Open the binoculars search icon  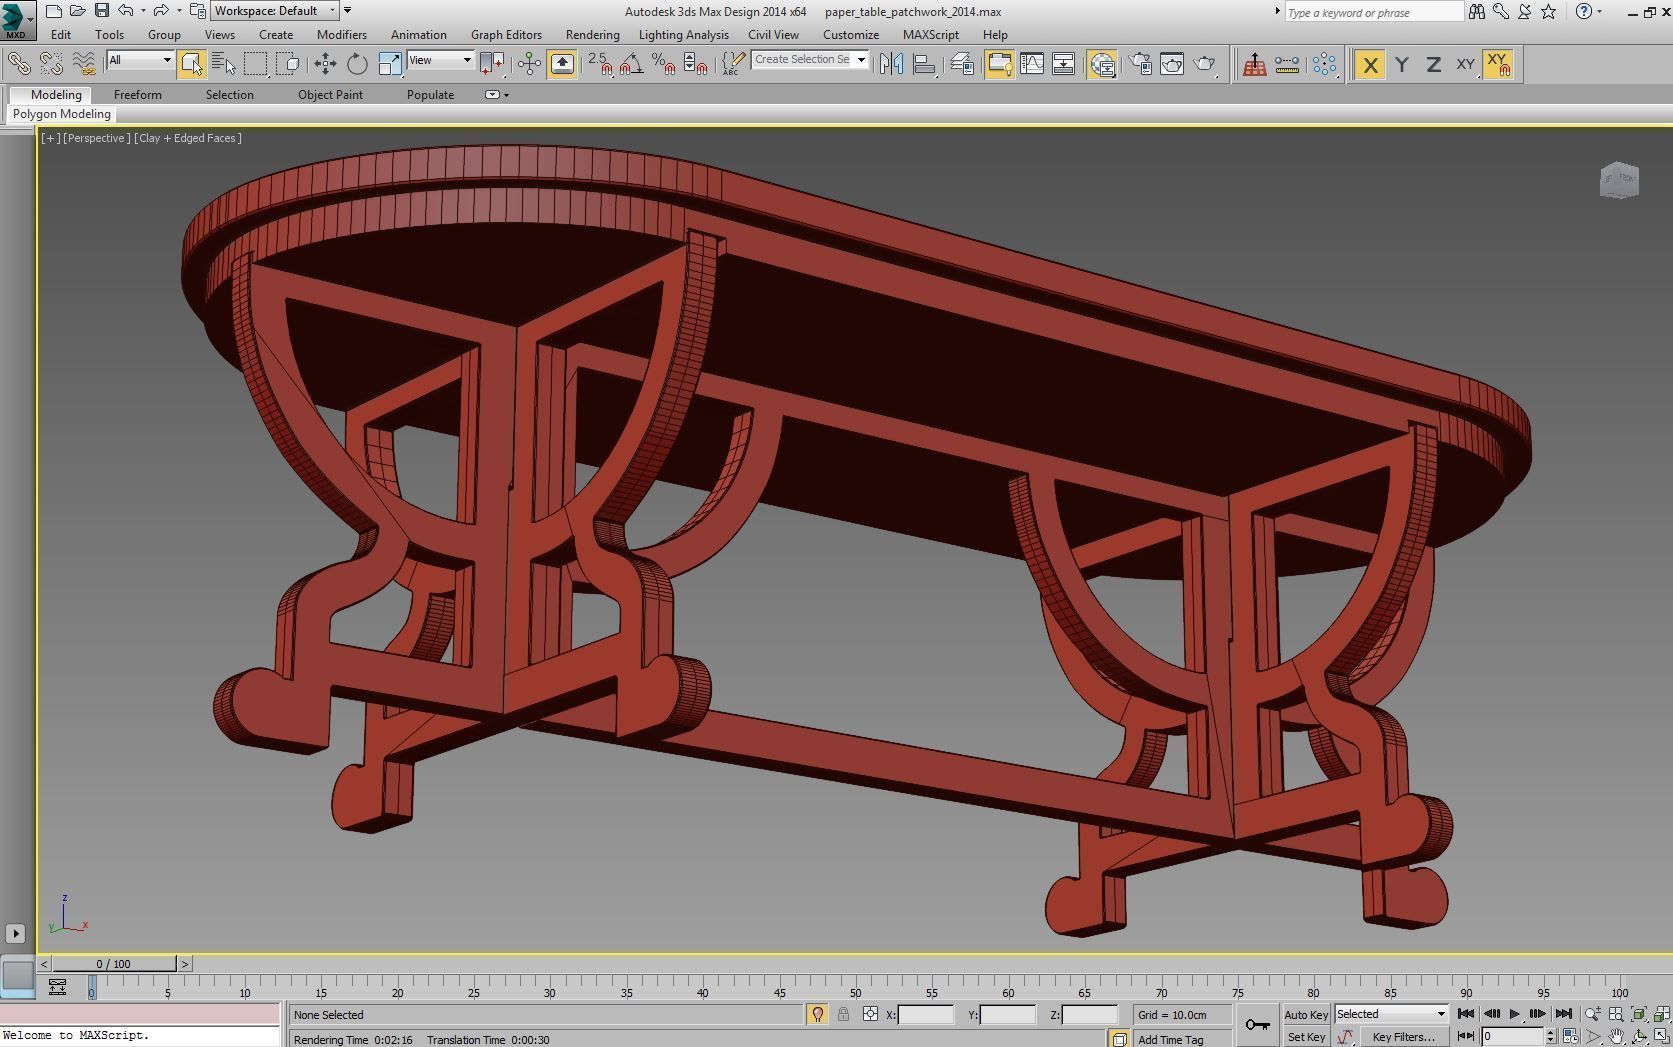coord(1477,11)
